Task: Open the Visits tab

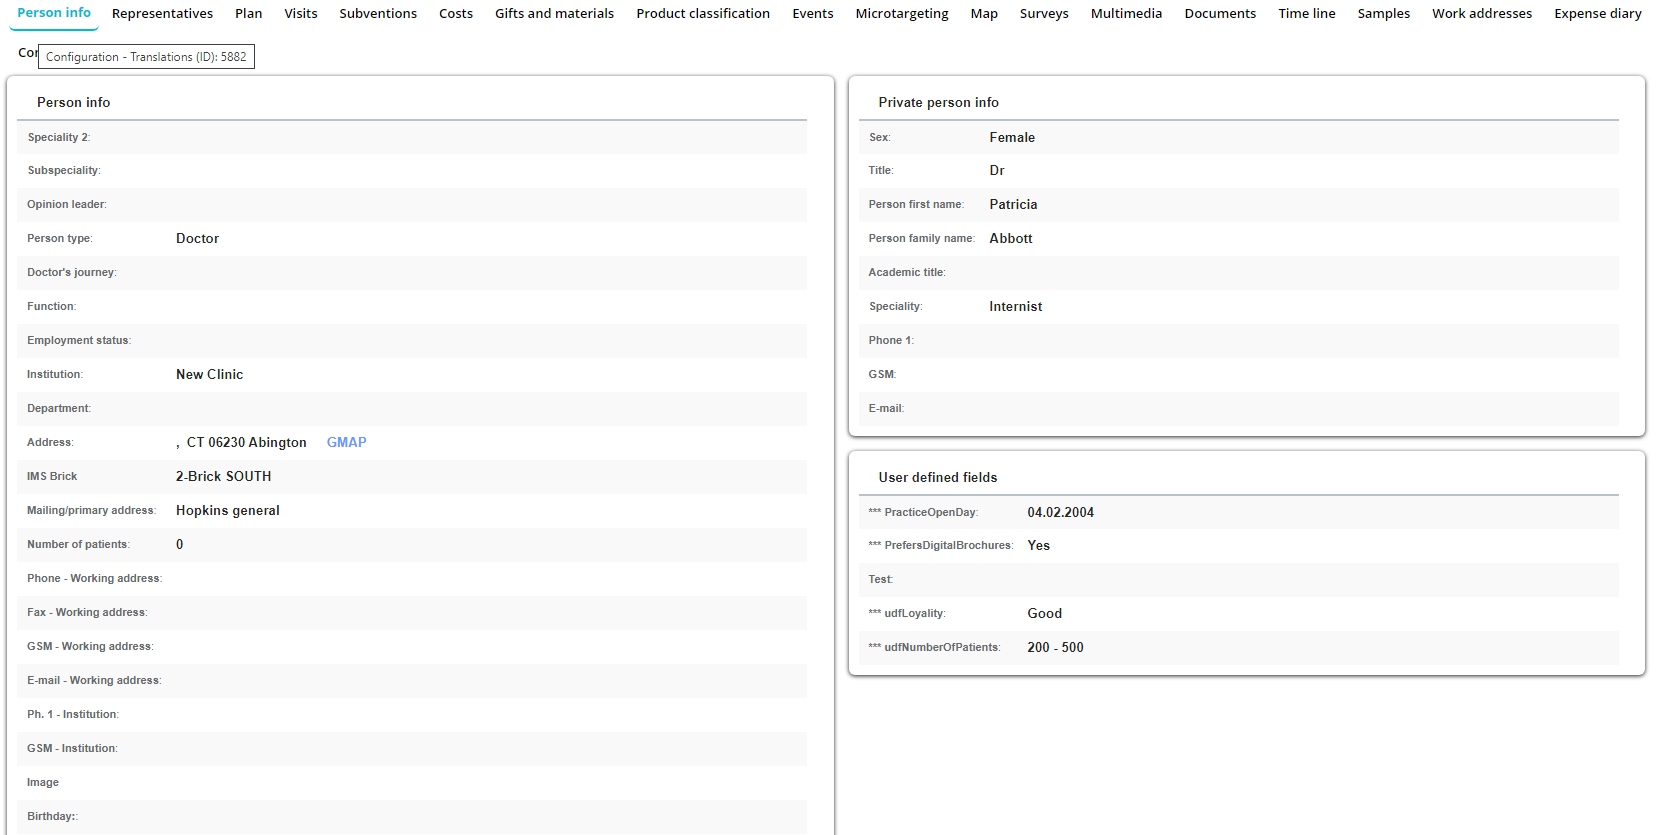Action: pos(300,14)
